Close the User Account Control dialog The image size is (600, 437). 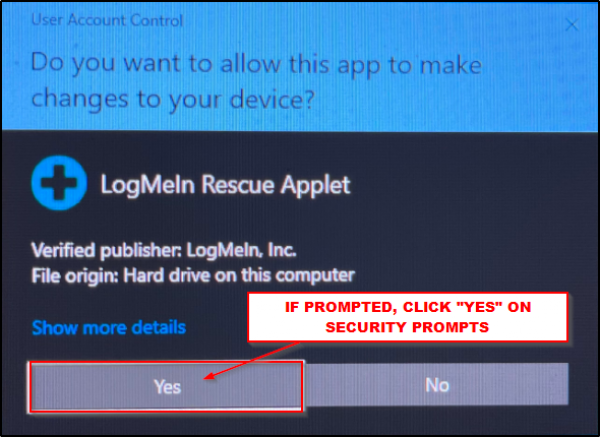point(572,25)
